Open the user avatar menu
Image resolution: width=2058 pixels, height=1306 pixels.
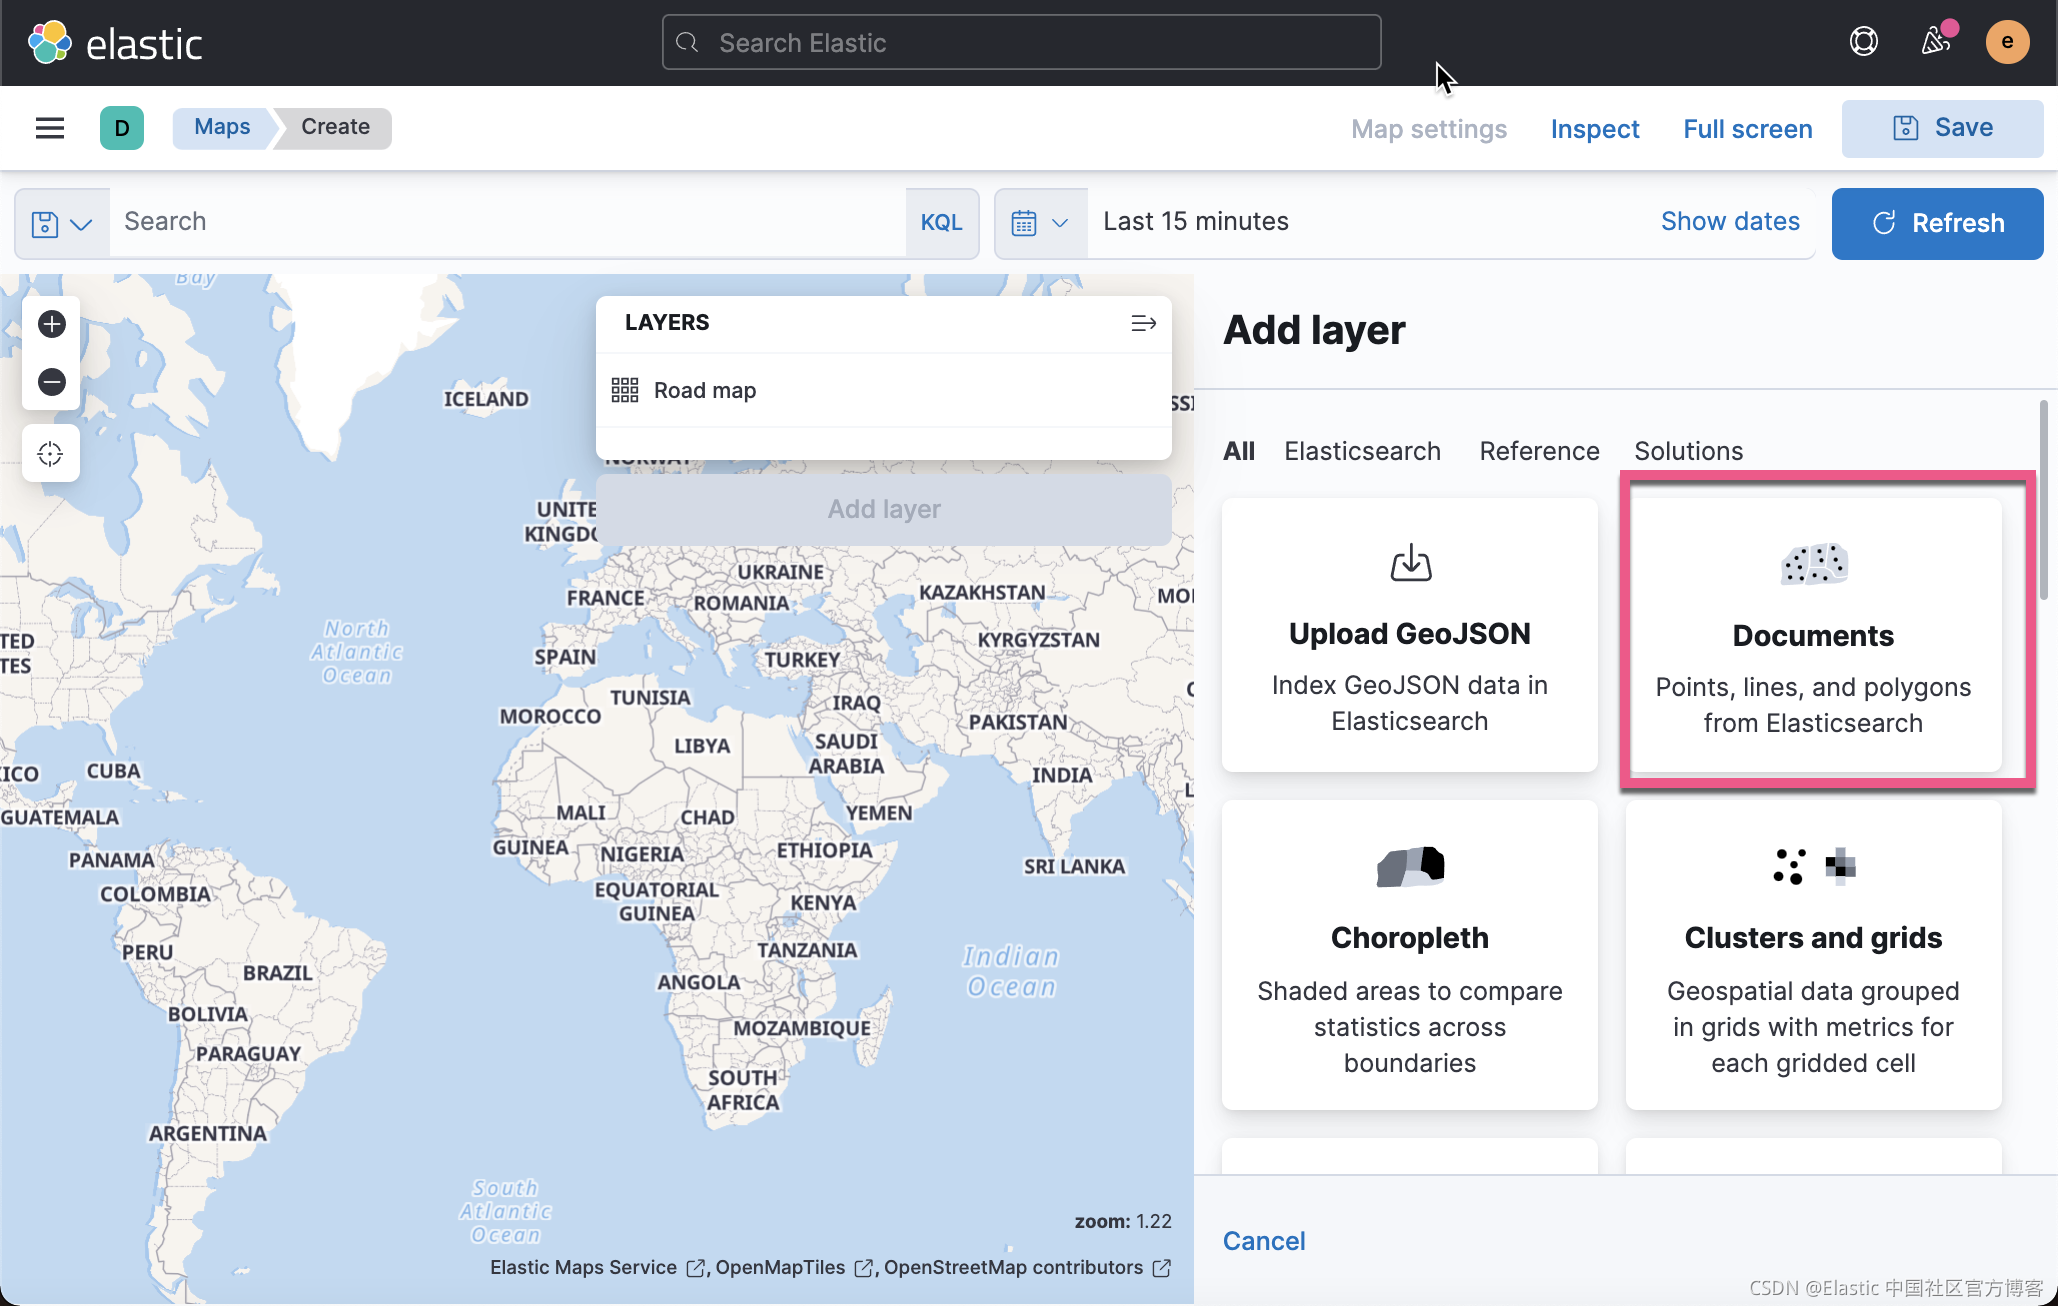coord(2007,42)
